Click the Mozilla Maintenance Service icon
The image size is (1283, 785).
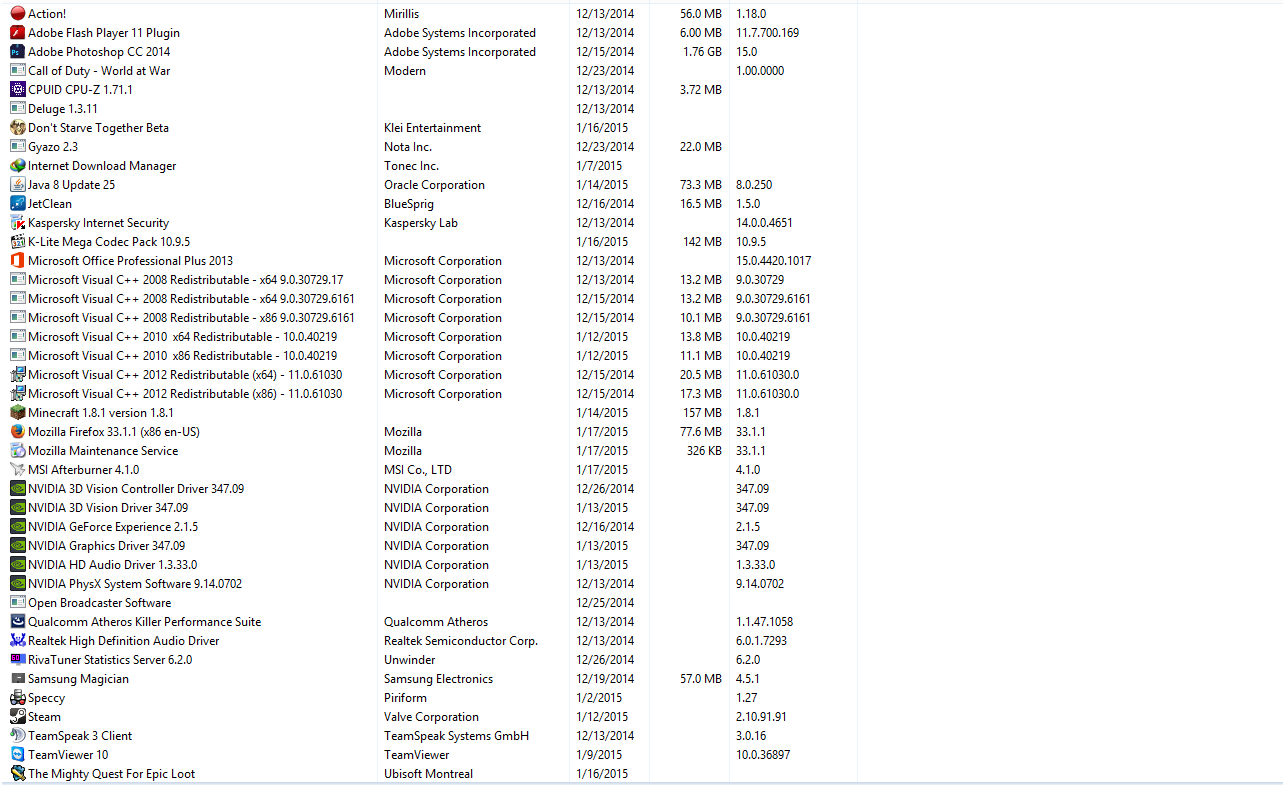point(18,451)
